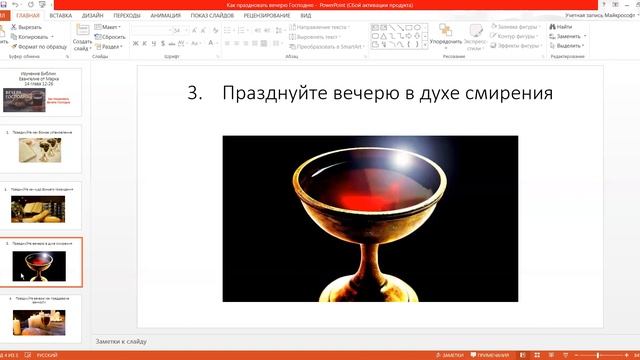Open the РЕЦЕНЗИРОВАНИЕ ribbon tab
Screen dimensions: 640x360
tap(267, 16)
